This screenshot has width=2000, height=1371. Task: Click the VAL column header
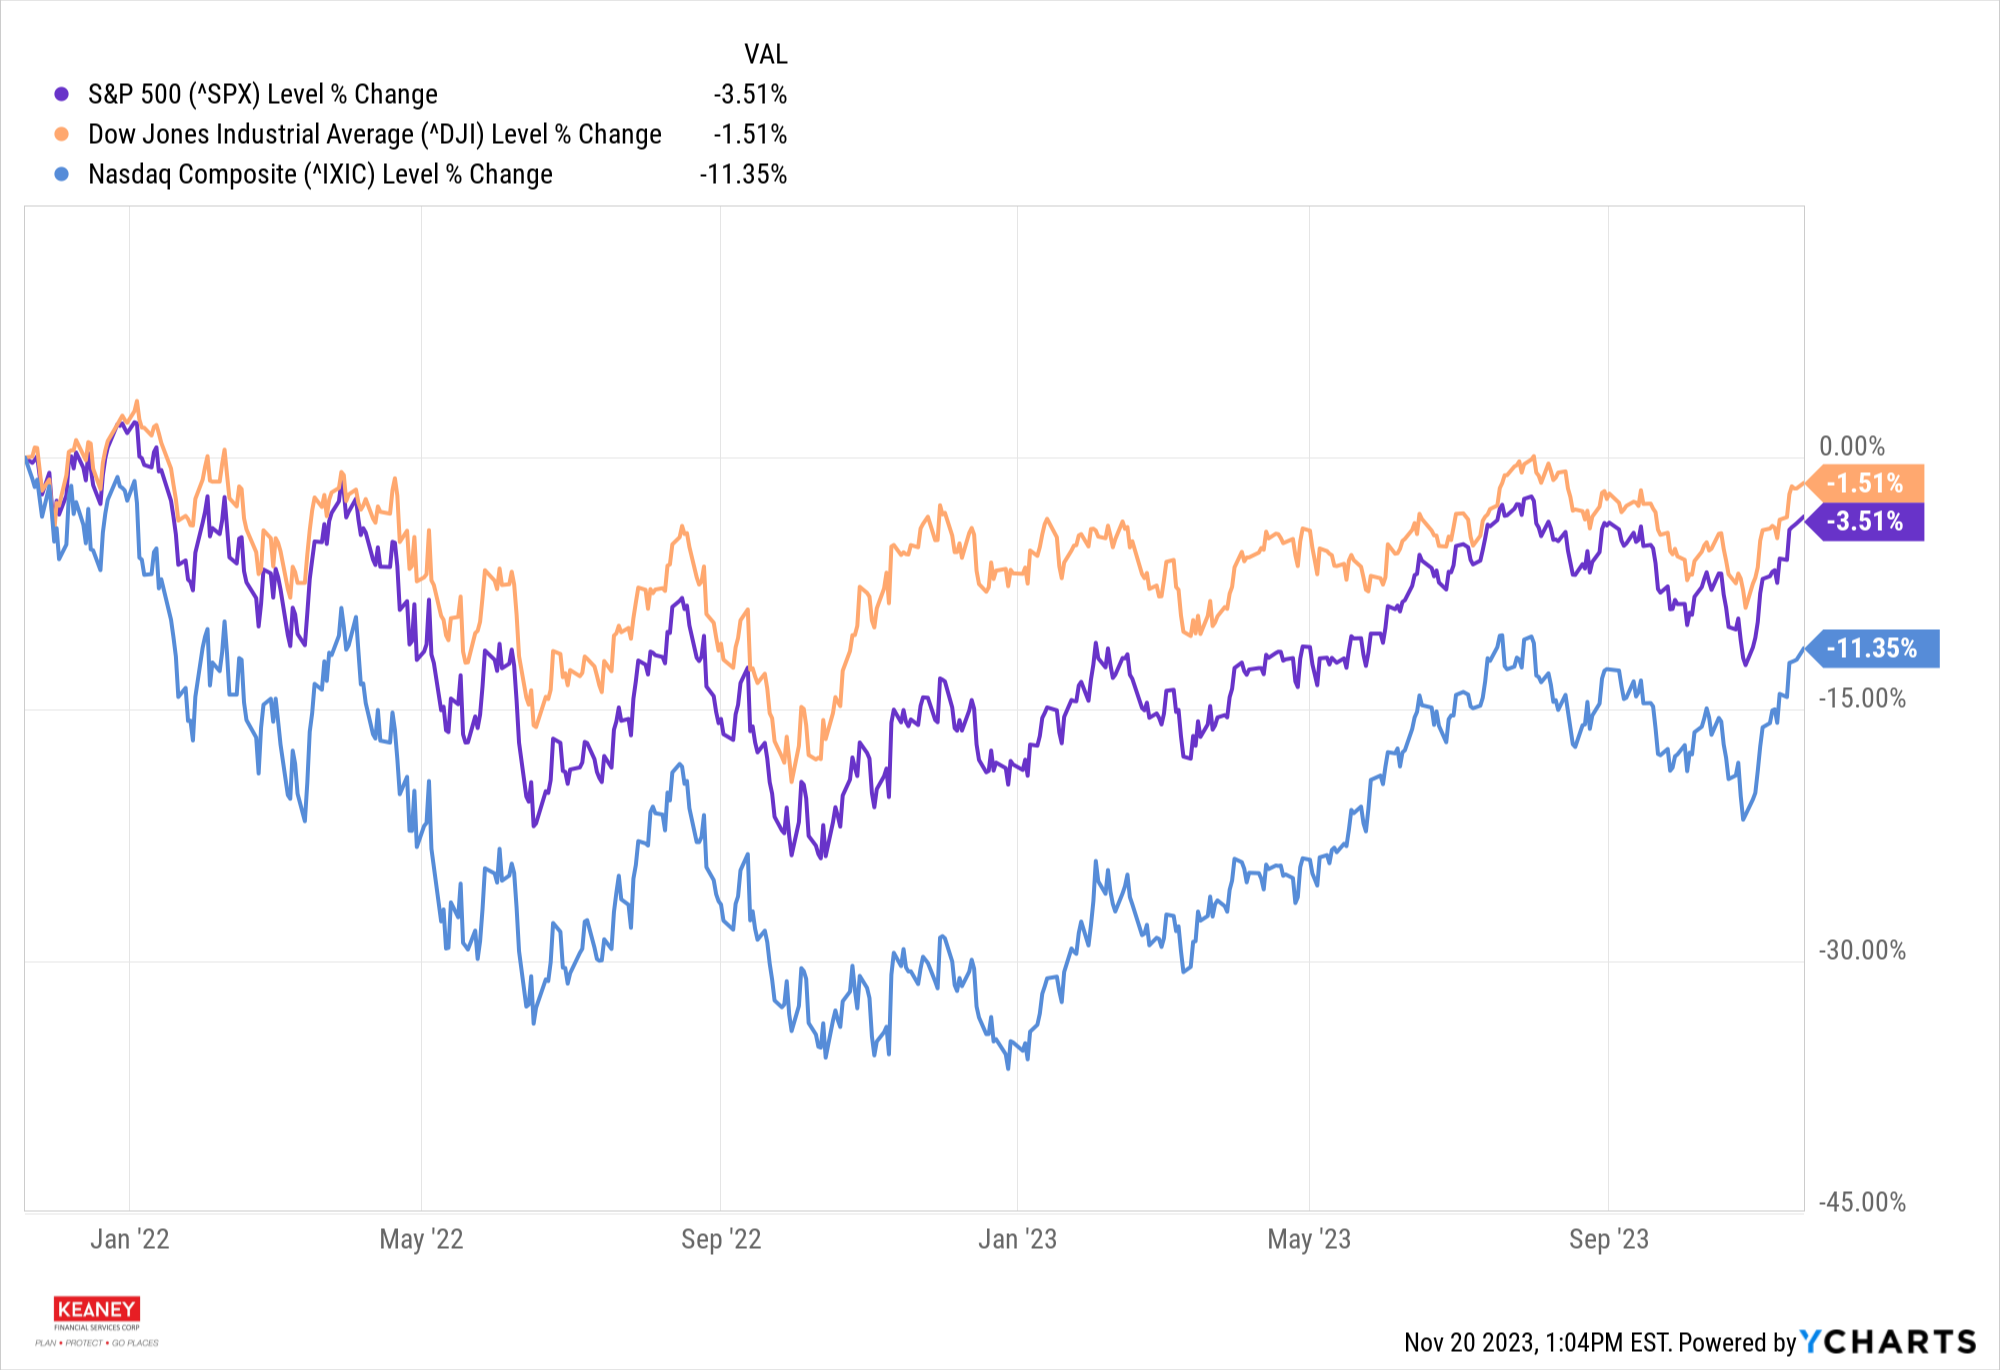pos(765,54)
